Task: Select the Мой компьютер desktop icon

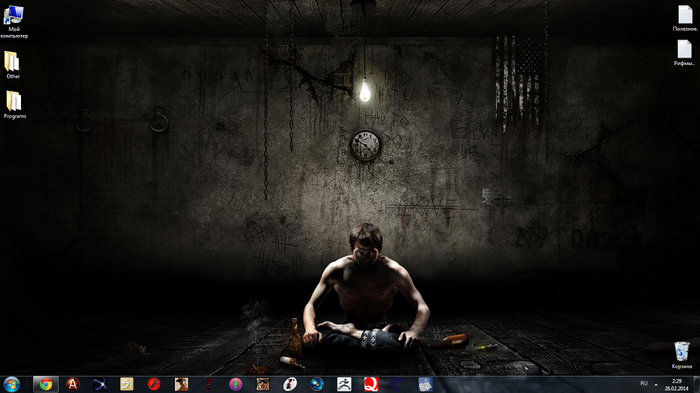Action: [x=14, y=21]
